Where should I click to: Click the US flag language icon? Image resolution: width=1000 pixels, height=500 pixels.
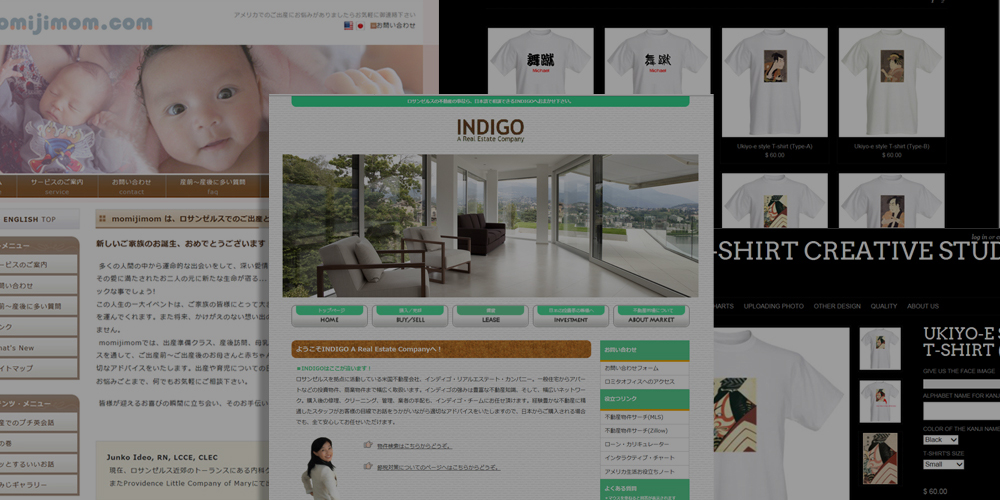click(348, 25)
